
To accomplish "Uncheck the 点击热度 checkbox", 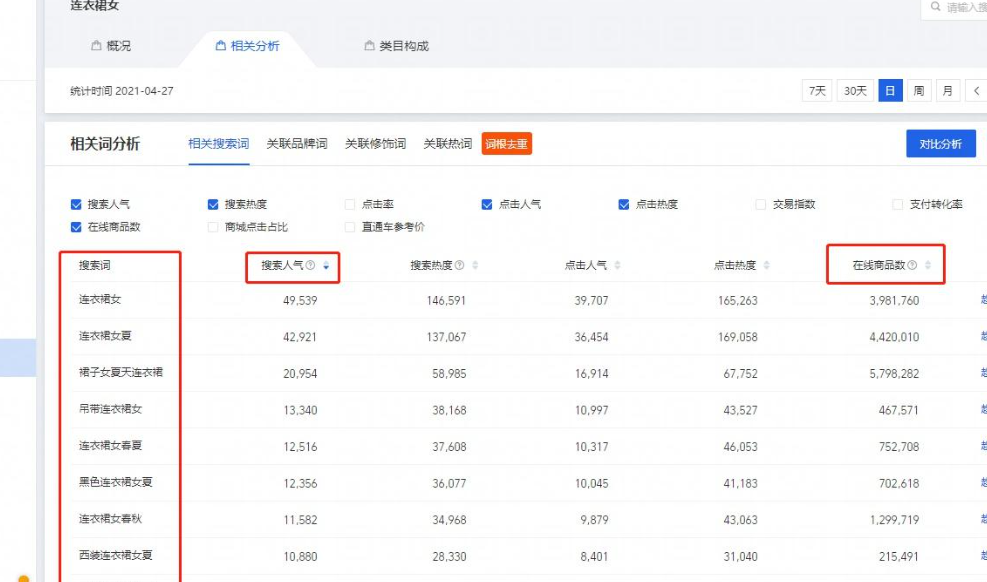I will (624, 204).
